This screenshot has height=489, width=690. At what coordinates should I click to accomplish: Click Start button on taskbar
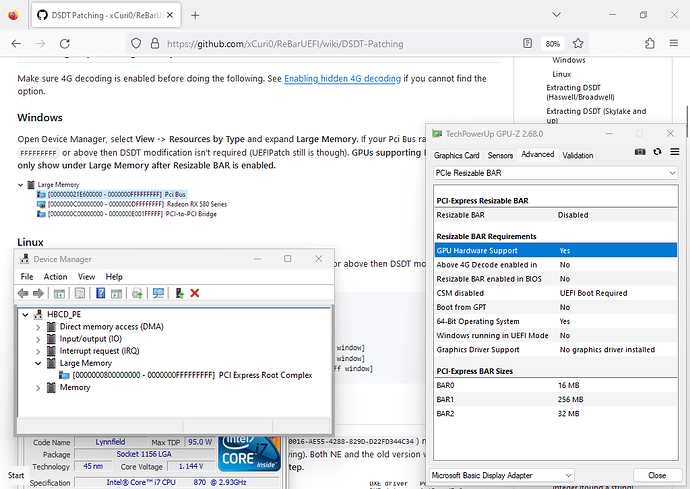click(x=16, y=475)
